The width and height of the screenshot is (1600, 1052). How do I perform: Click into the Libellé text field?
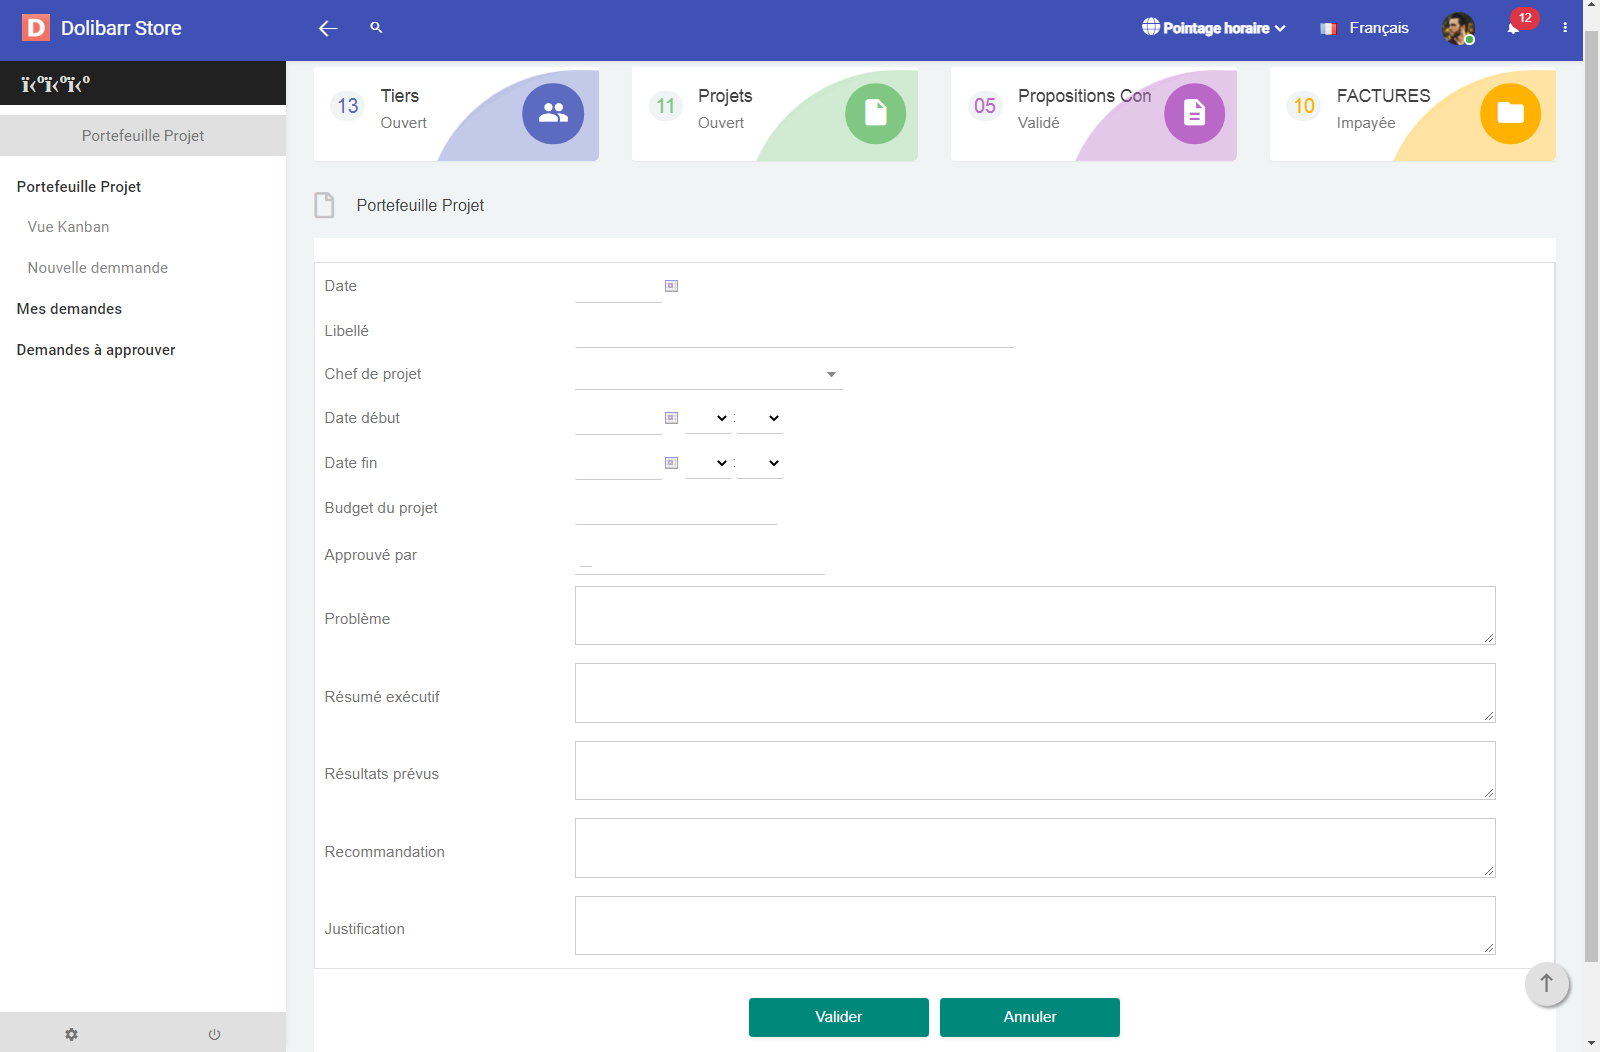pyautogui.click(x=794, y=333)
